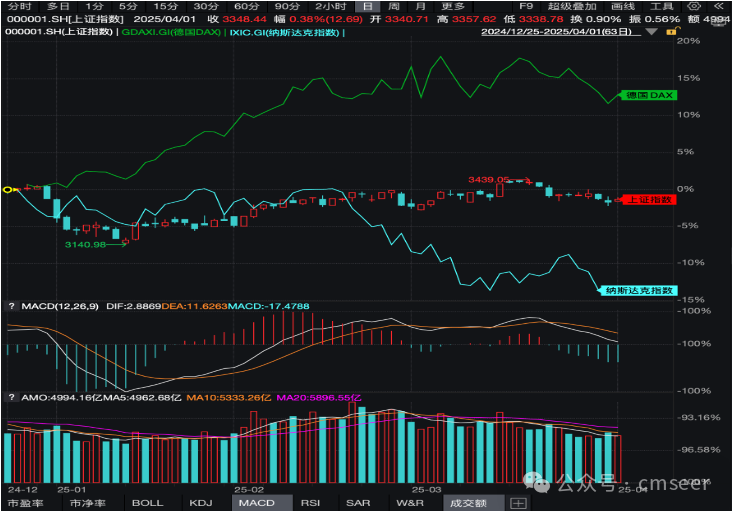Click the 德国DAX line label
This screenshot has height=512, width=732.
[649, 95]
